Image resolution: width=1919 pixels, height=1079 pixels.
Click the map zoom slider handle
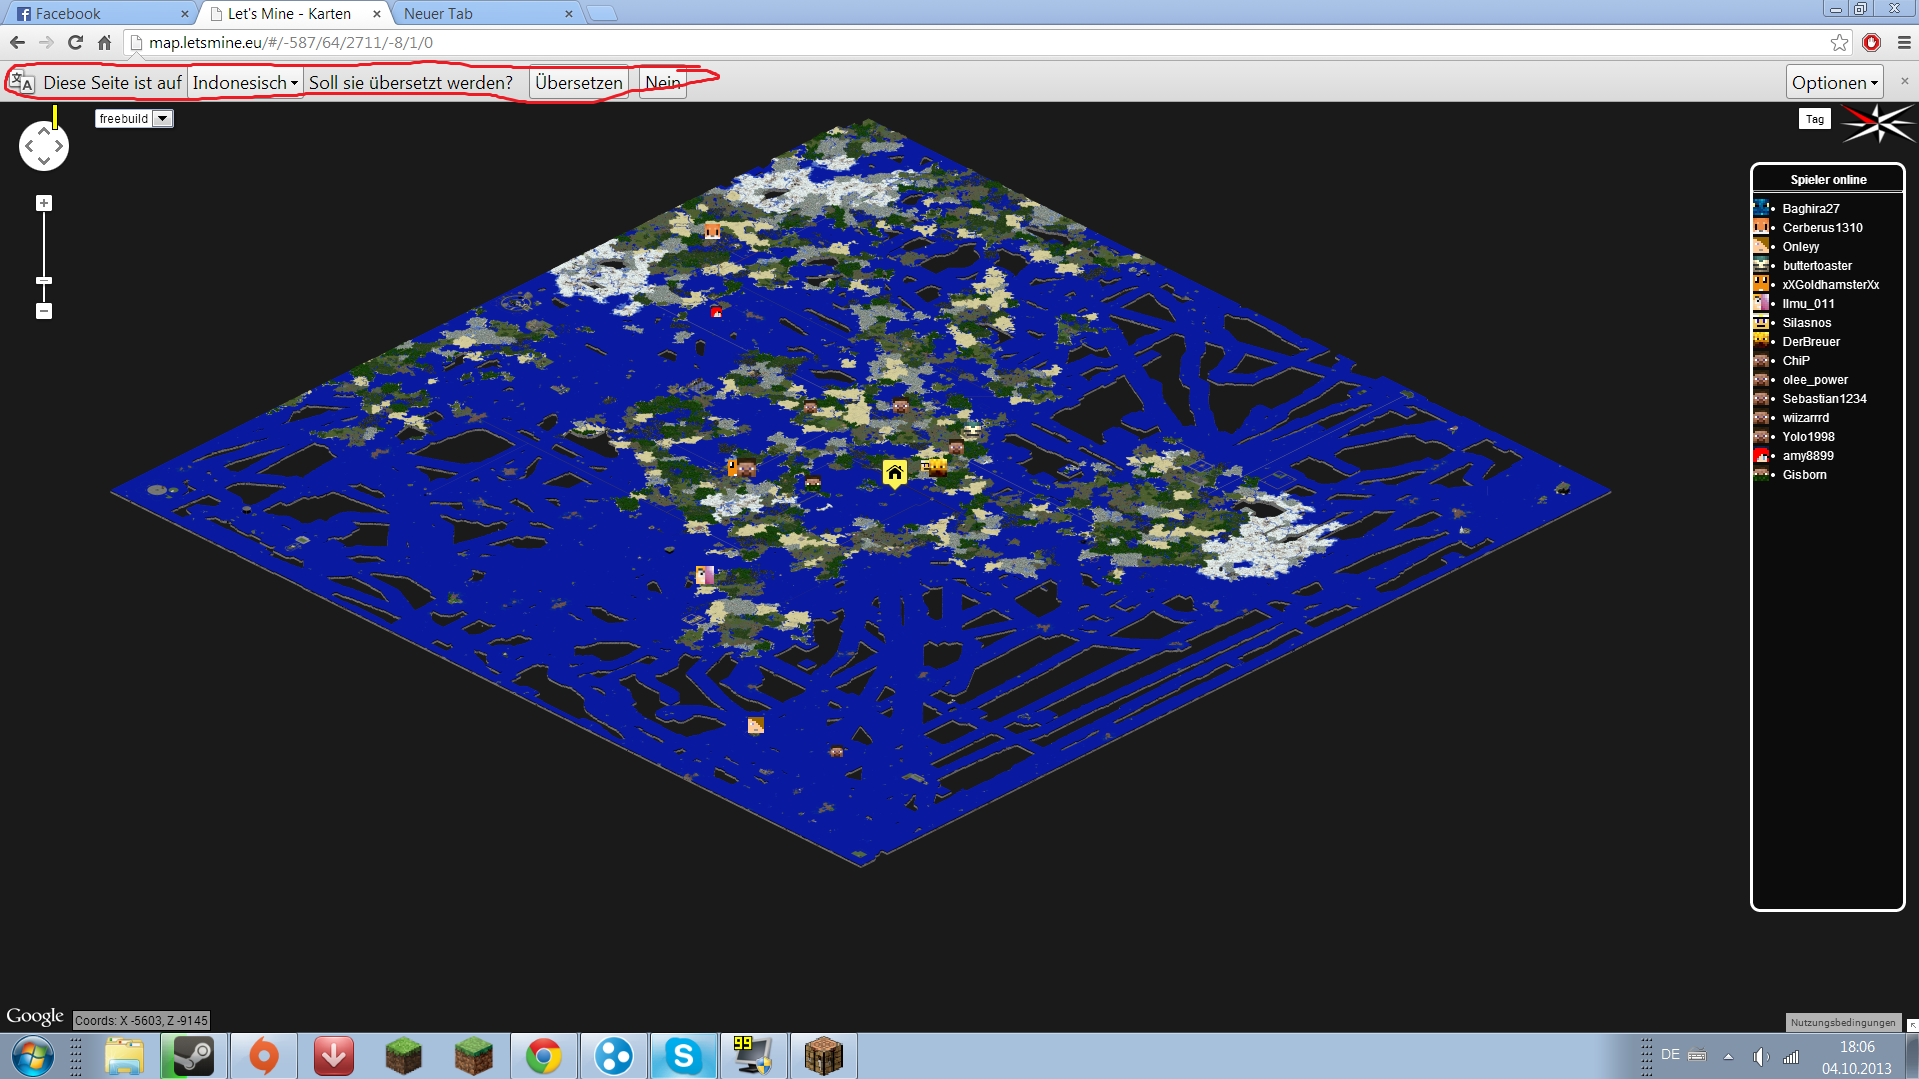43,280
